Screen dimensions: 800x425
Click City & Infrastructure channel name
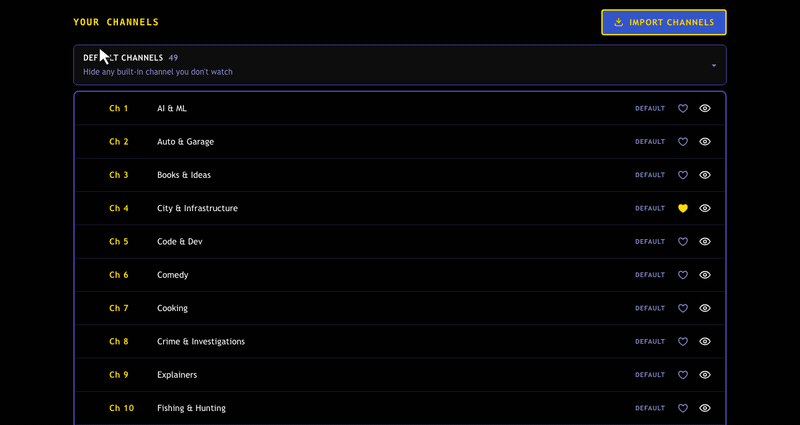coord(197,208)
